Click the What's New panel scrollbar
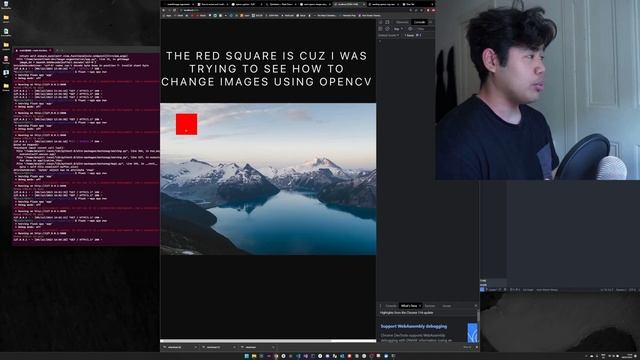This screenshot has width=640, height=360. coord(478,316)
